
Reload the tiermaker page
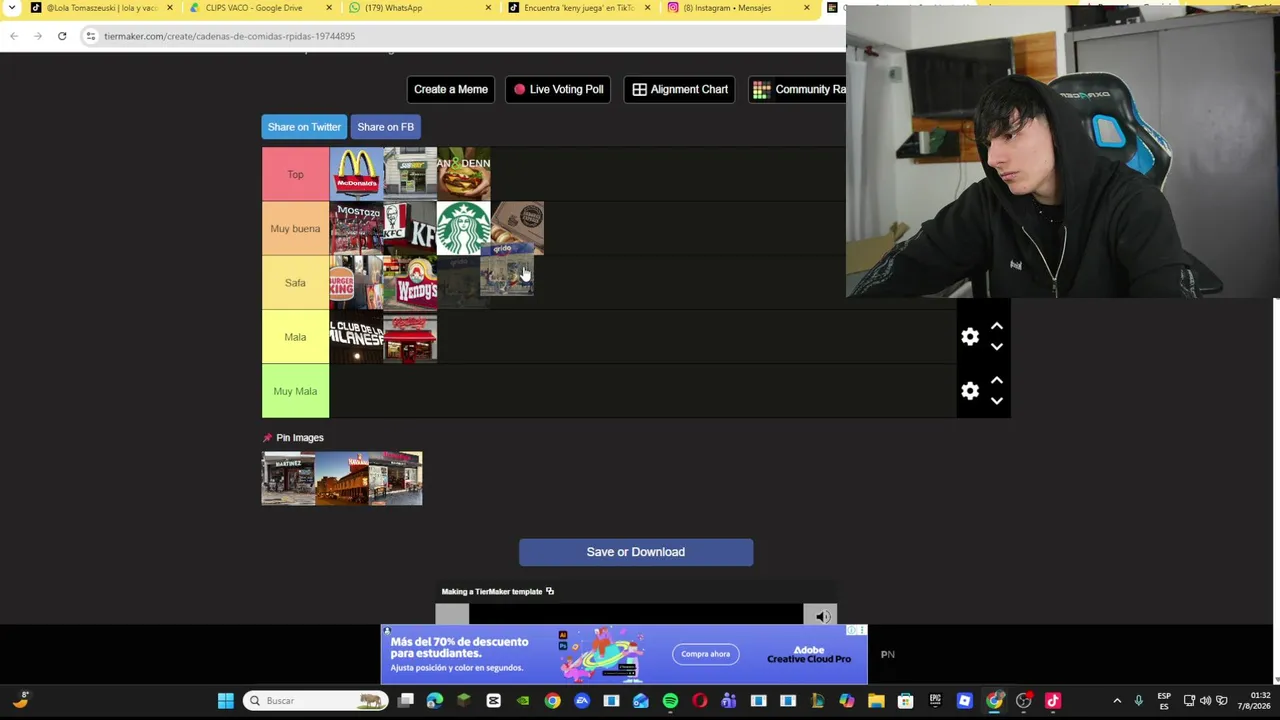point(62,36)
